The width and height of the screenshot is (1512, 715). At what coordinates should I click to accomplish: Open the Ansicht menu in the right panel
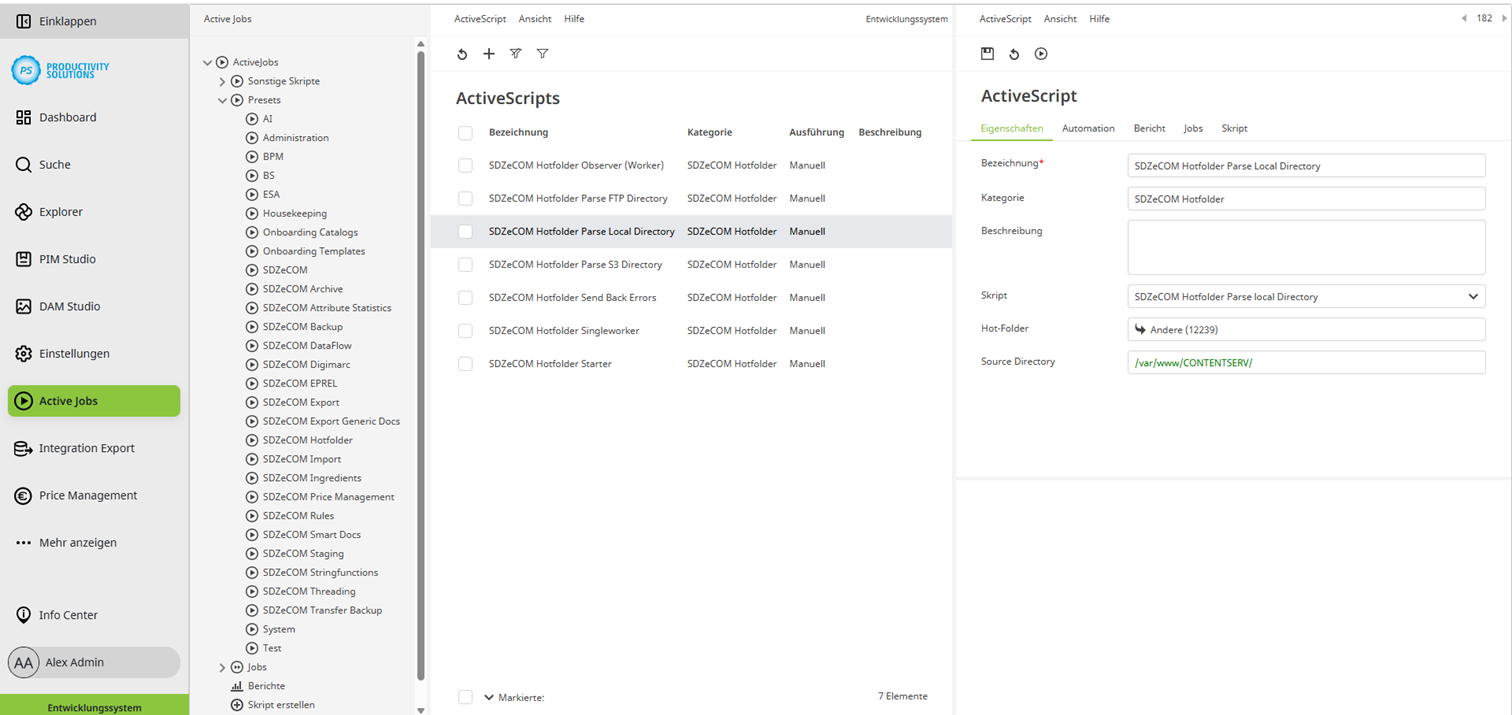pos(1060,18)
